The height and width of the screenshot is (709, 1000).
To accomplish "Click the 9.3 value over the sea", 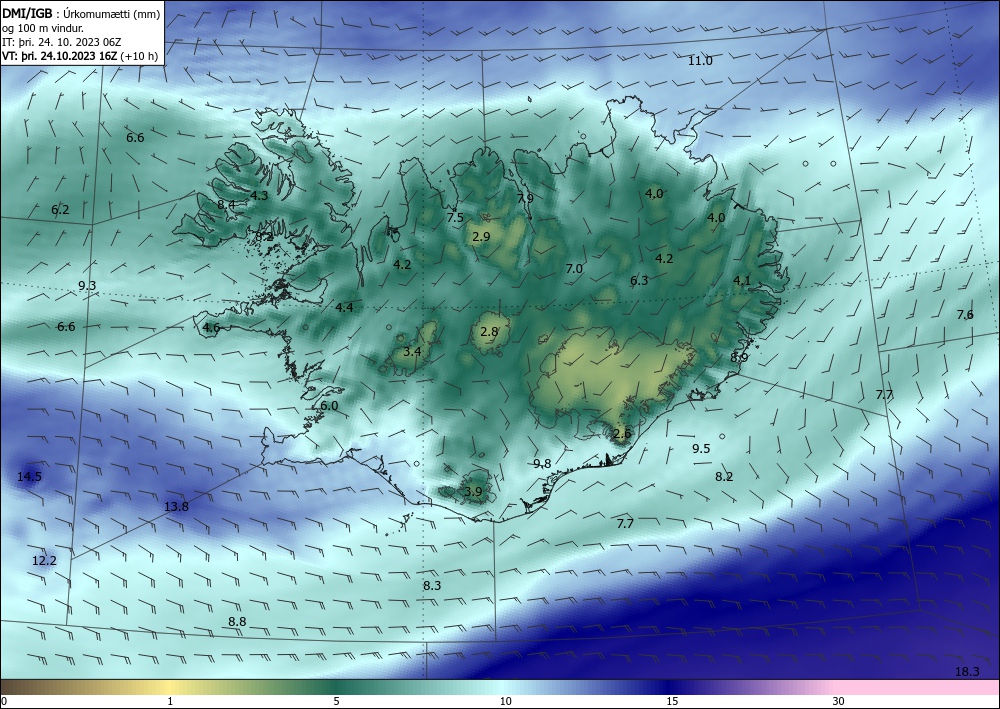I will (x=87, y=285).
